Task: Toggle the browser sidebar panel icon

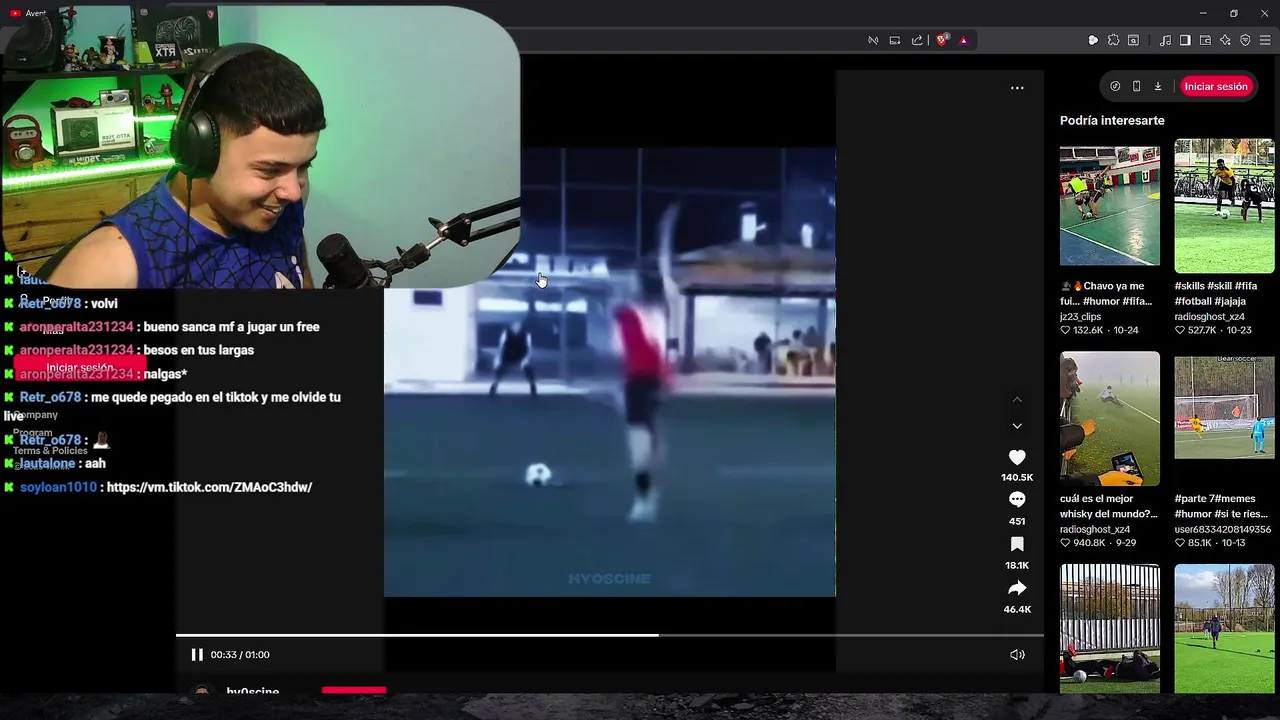Action: (x=1185, y=40)
